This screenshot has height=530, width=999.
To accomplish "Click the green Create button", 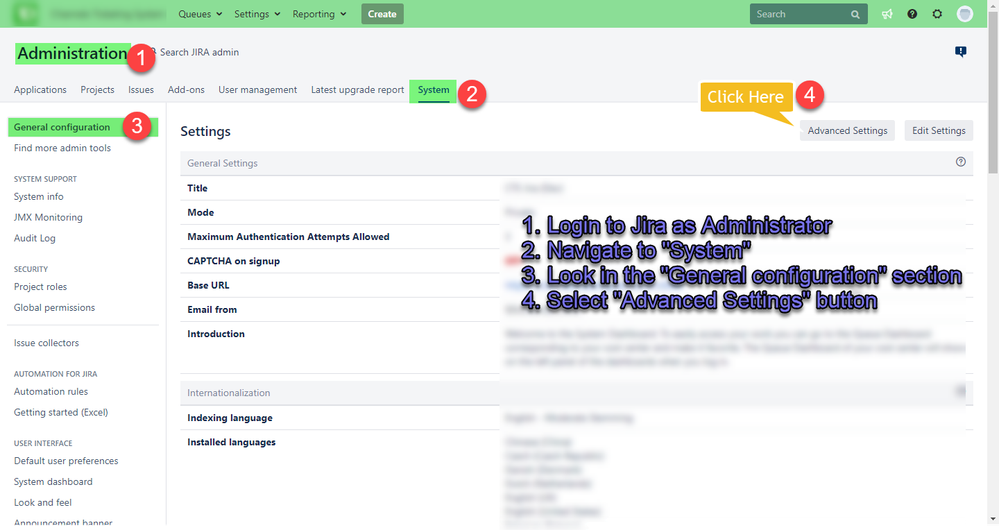I will 382,14.
